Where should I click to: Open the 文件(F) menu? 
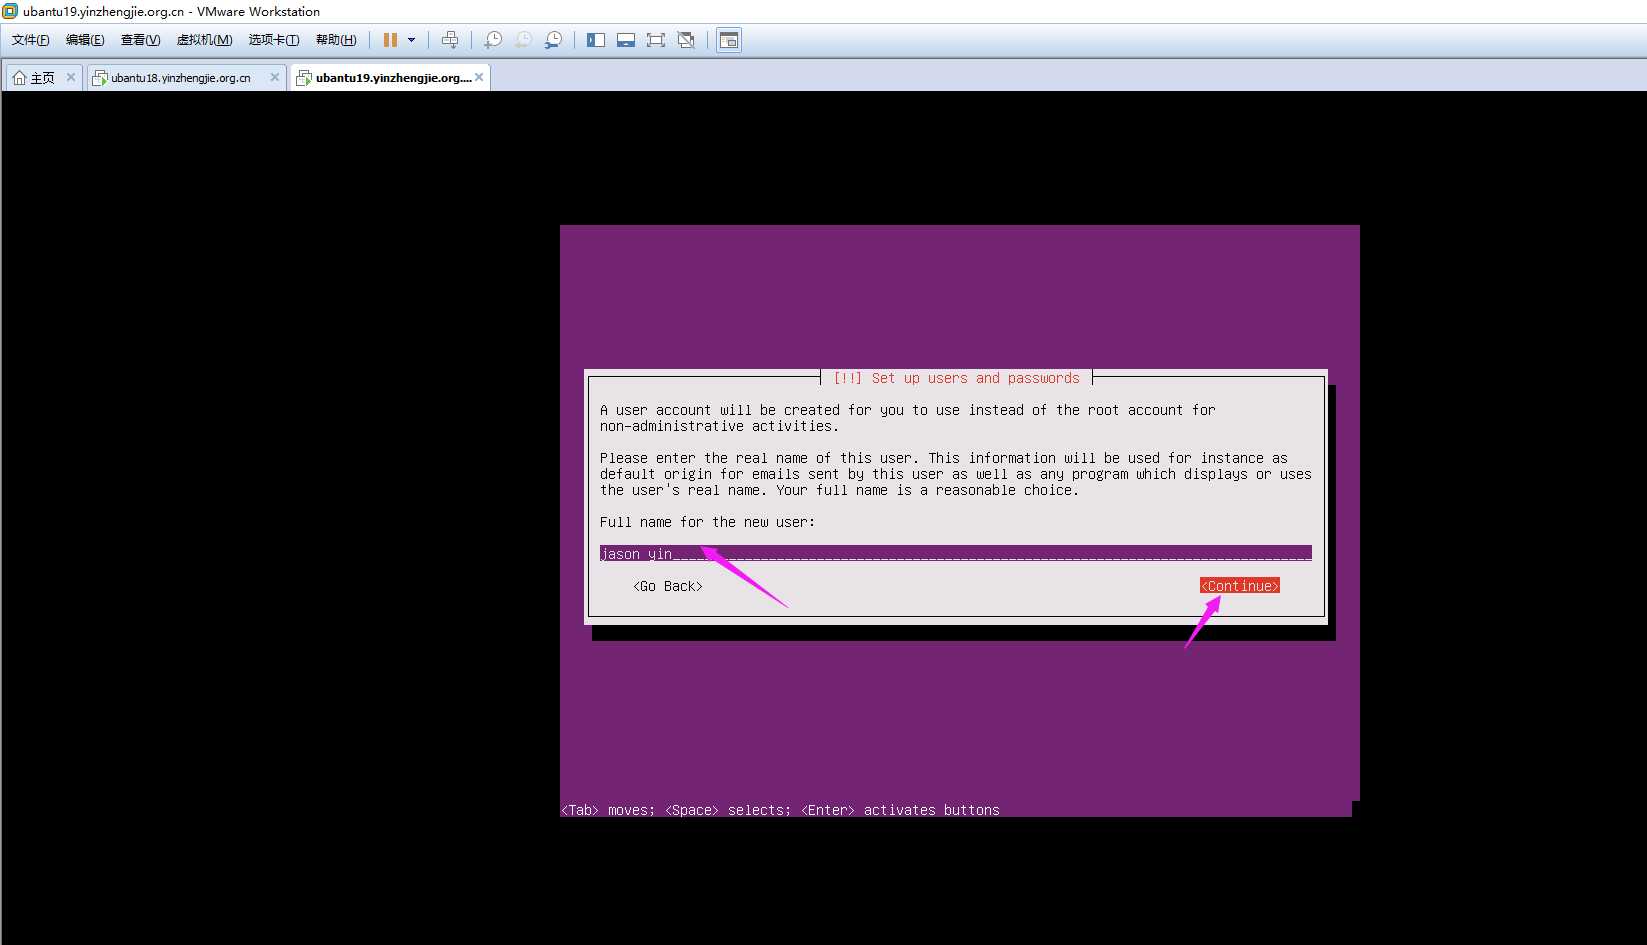pyautogui.click(x=31, y=40)
